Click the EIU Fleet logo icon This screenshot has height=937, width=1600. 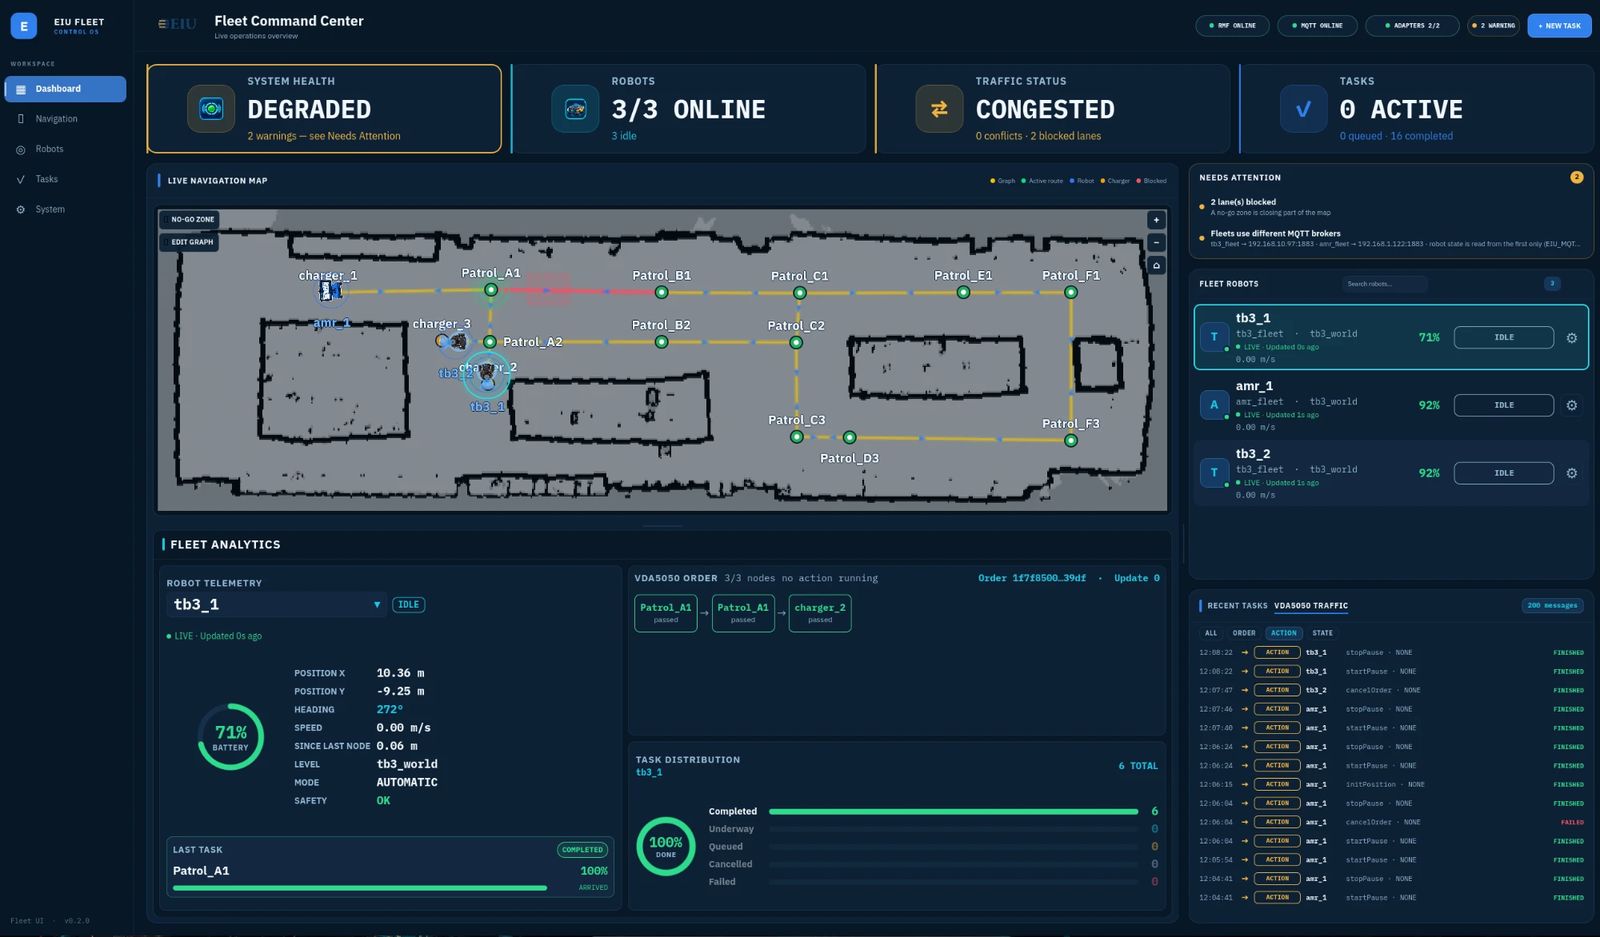[24, 26]
